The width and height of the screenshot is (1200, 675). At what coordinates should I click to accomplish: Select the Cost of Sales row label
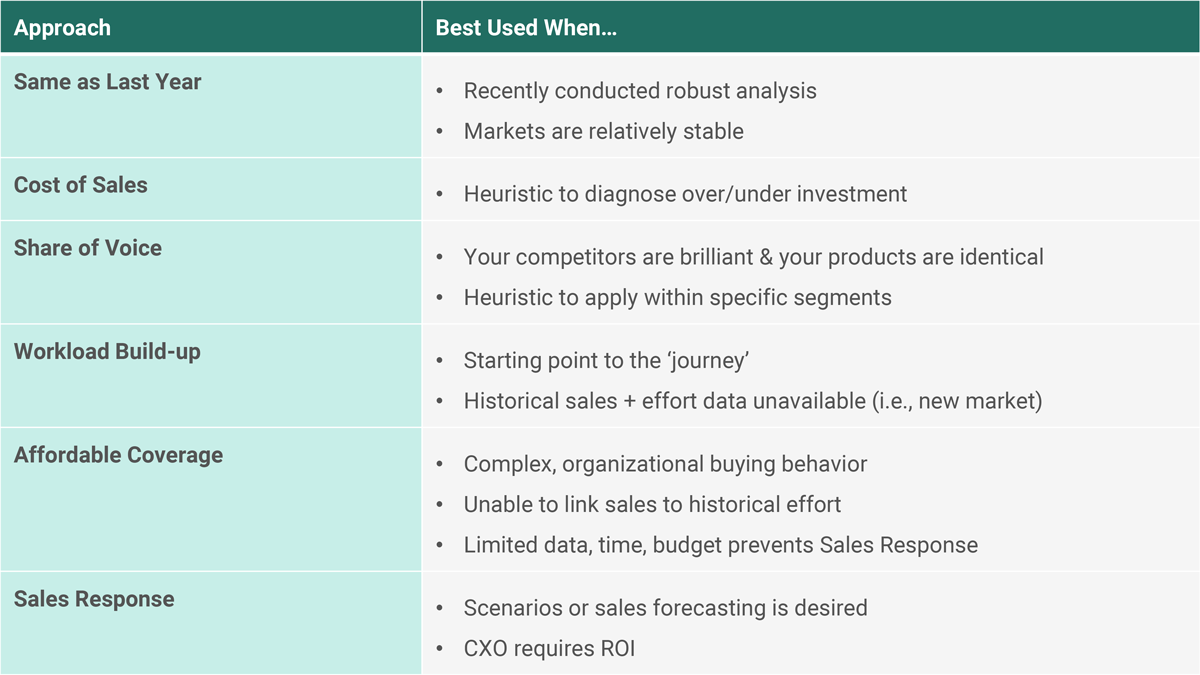[x=80, y=185]
